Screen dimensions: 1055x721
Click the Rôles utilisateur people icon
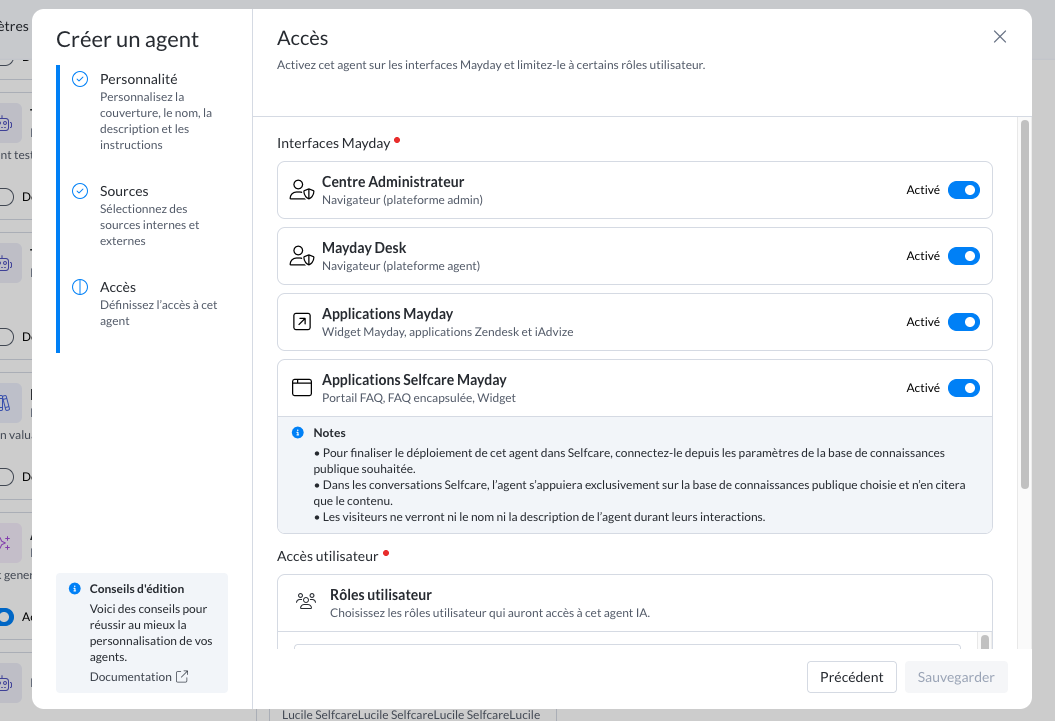point(306,601)
